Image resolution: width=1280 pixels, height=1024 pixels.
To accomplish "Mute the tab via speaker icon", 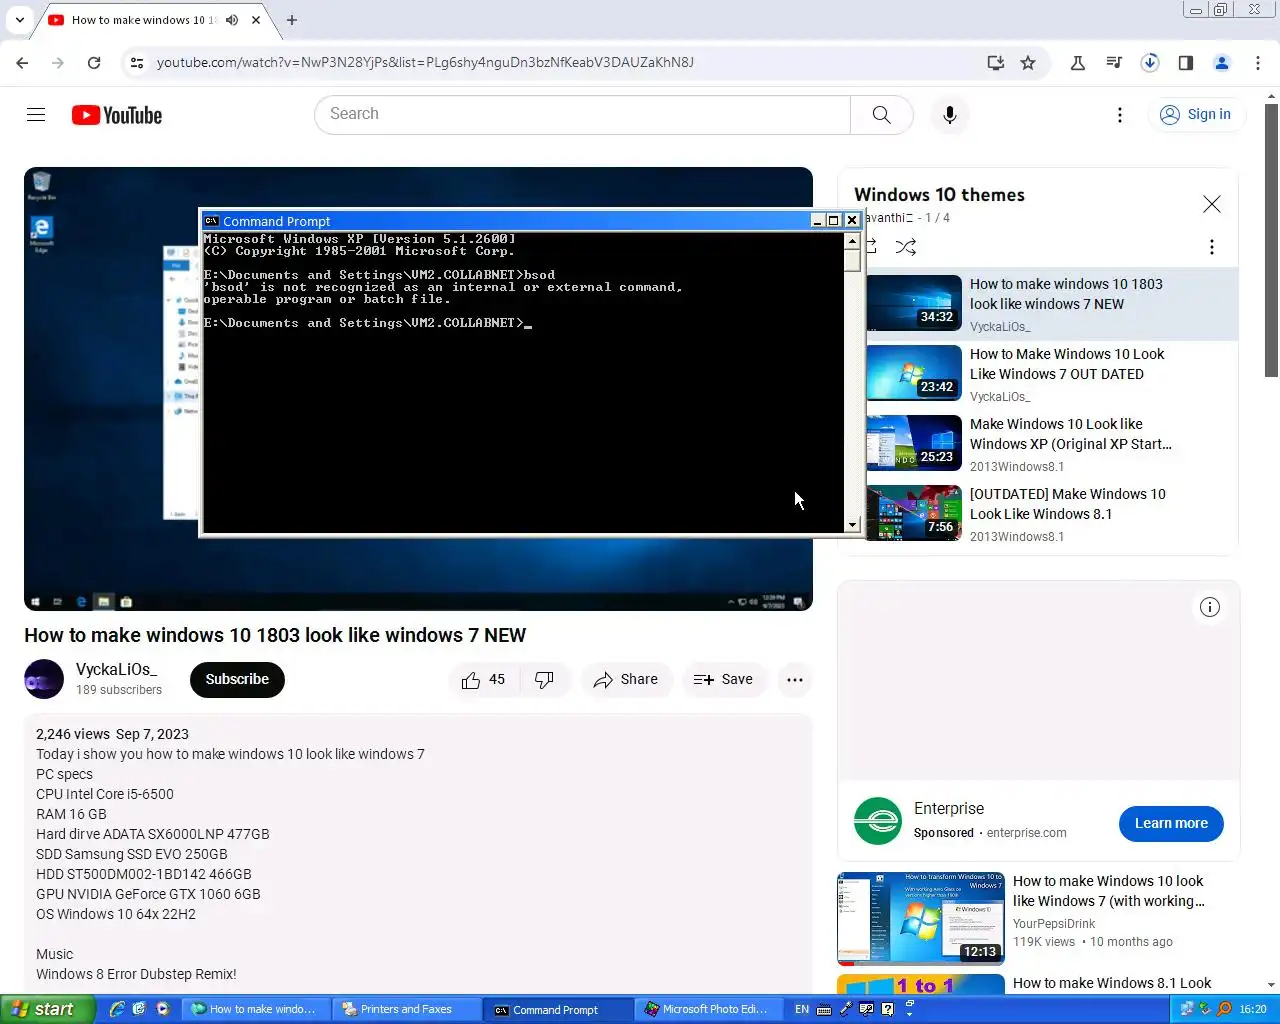I will [x=232, y=20].
